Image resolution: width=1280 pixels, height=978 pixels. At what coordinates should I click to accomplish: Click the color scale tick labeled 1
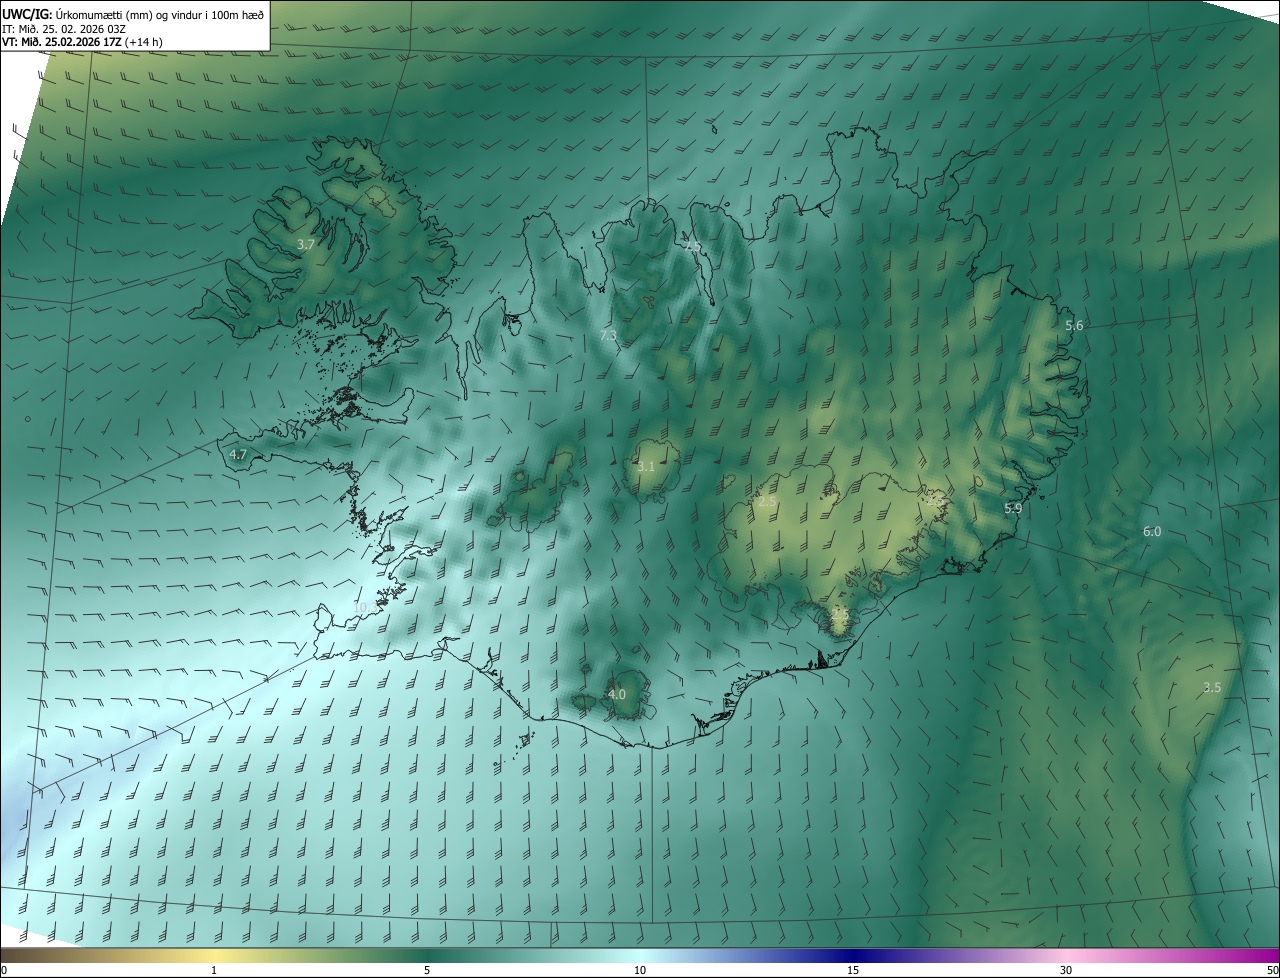click(215, 970)
